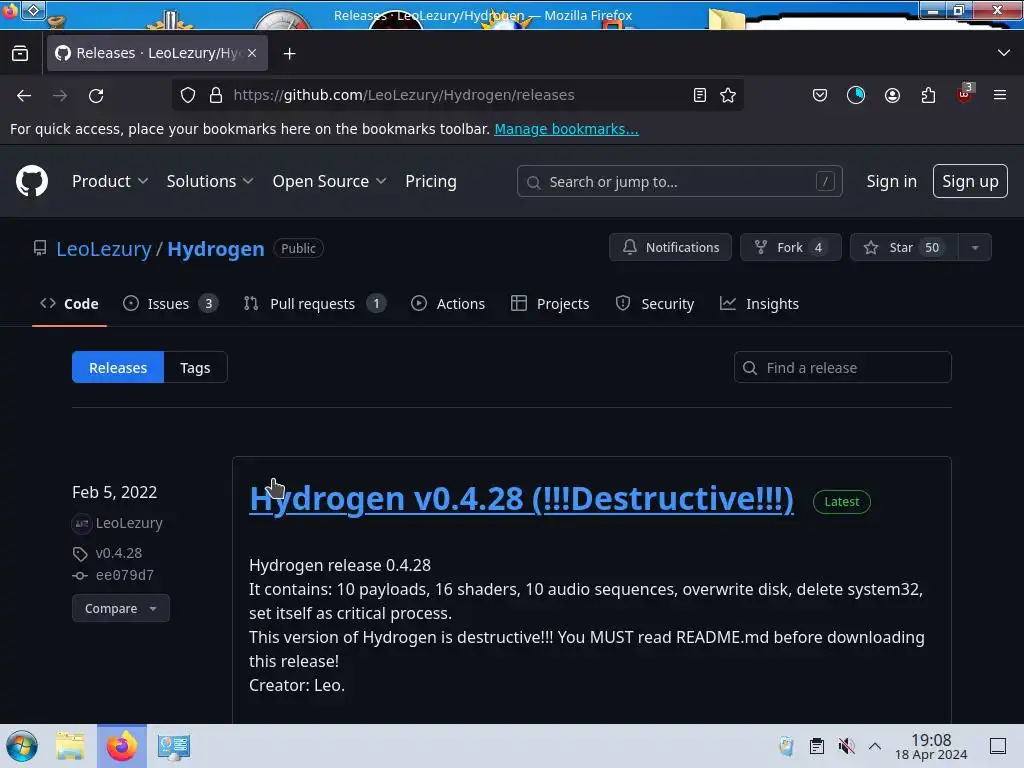
Task: Switch to the Code tab
Action: tap(69, 304)
